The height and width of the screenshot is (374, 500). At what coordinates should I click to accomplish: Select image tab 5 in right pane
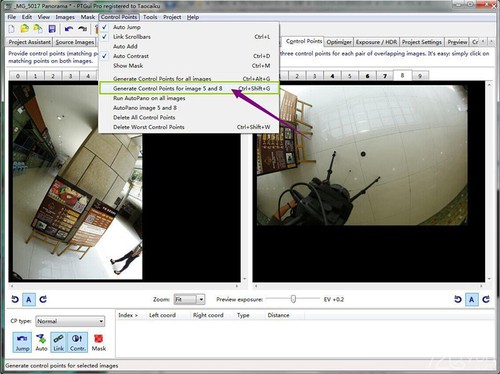pos(350,76)
